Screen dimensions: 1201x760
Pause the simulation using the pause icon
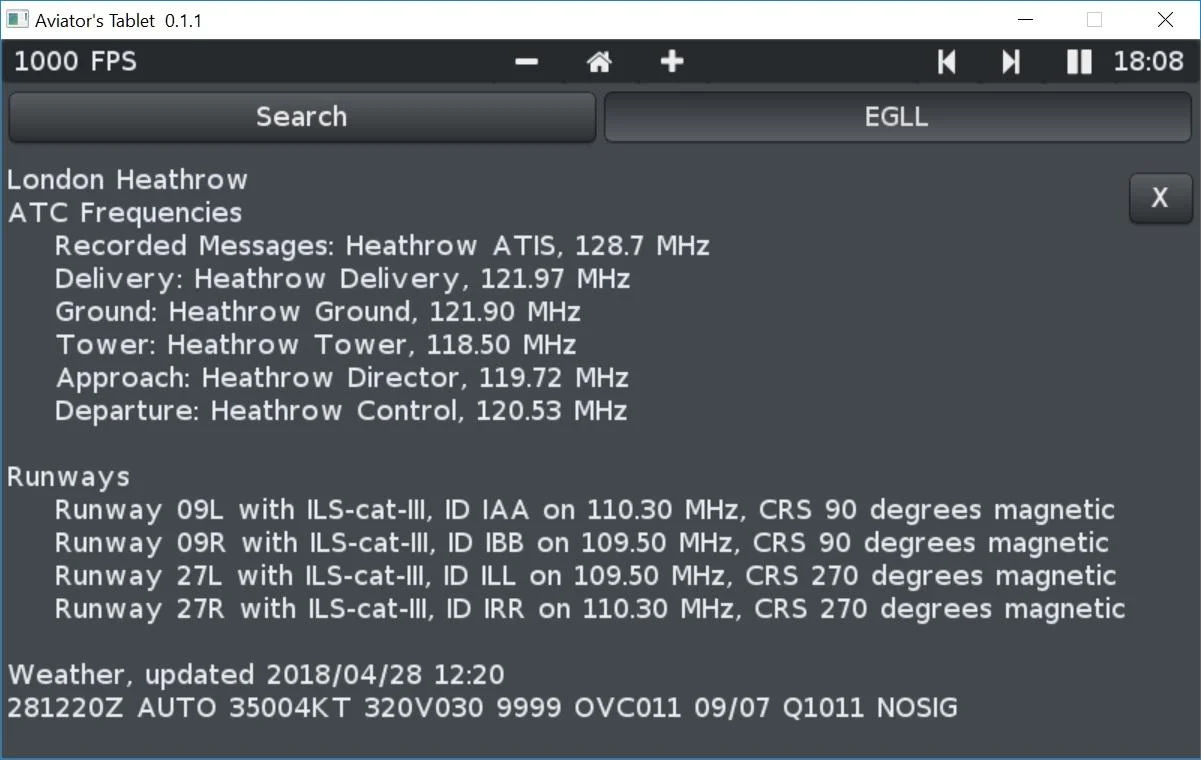pyautogui.click(x=1078, y=61)
